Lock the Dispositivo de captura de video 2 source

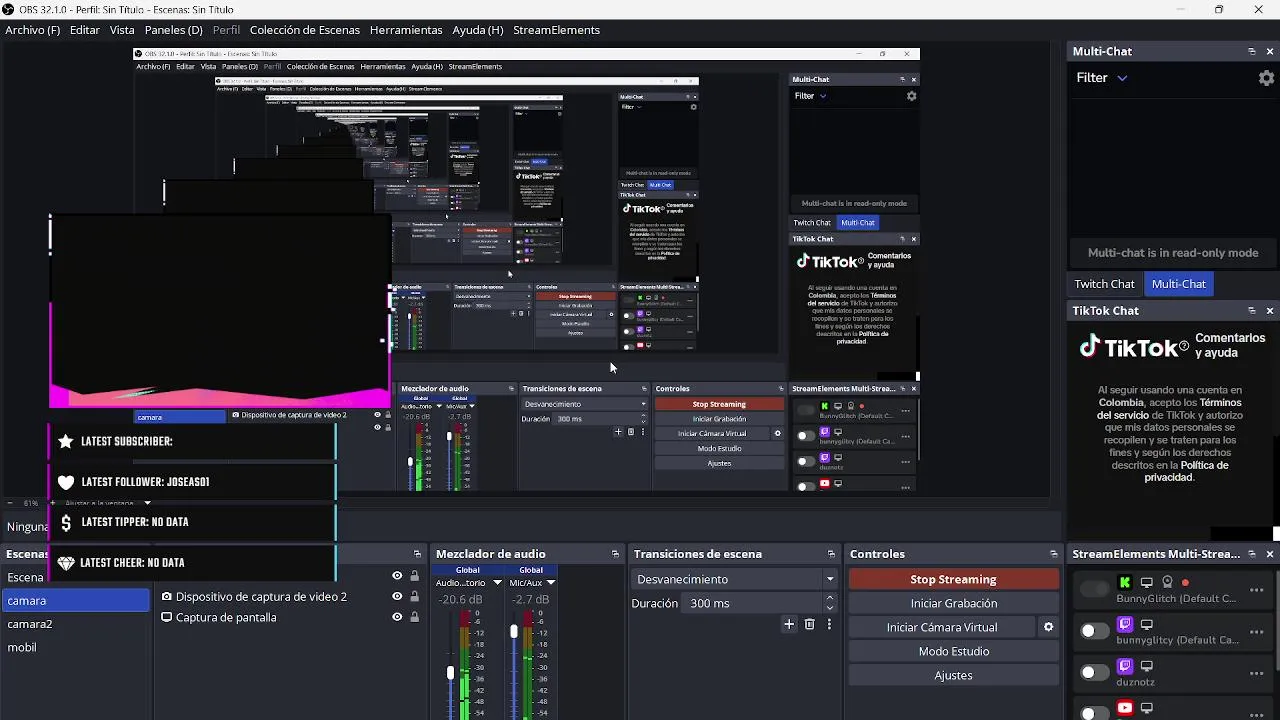click(x=414, y=597)
